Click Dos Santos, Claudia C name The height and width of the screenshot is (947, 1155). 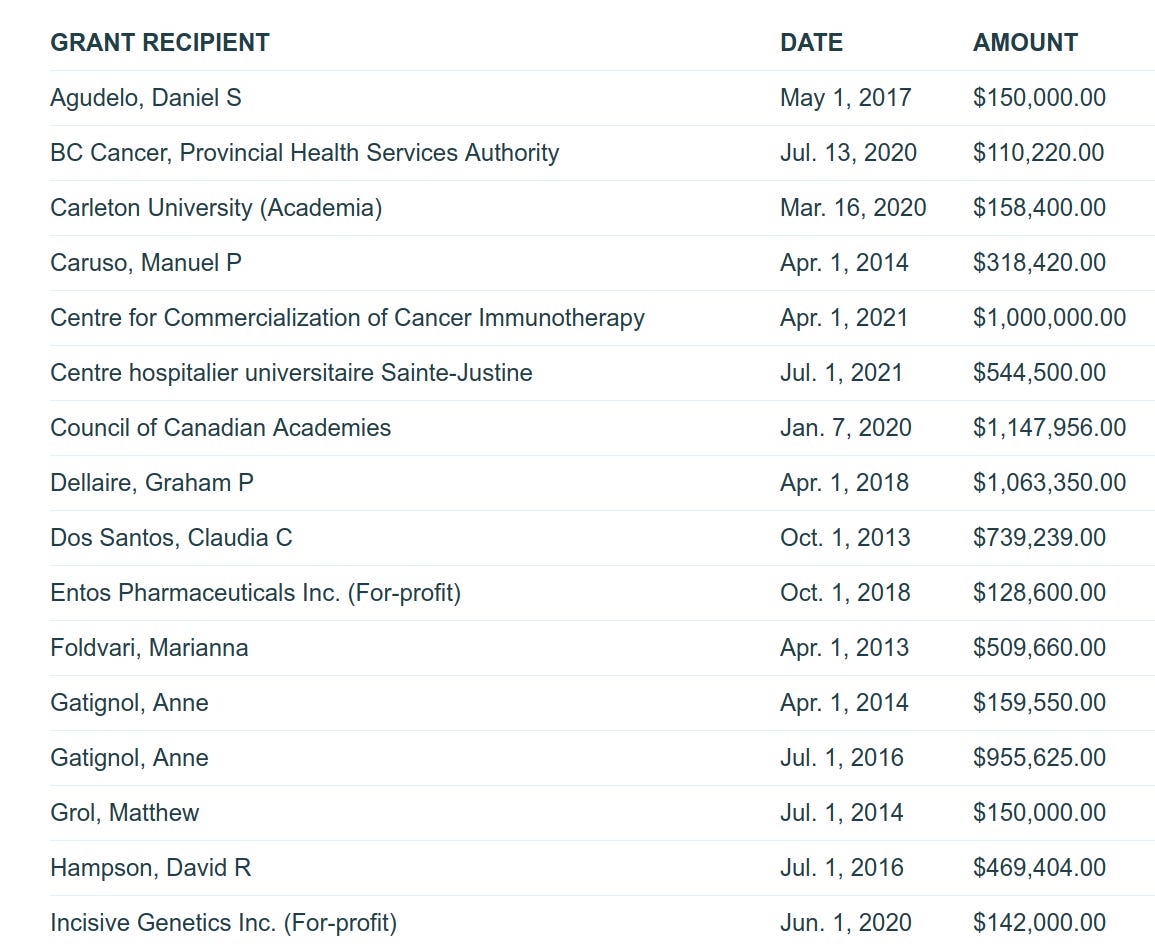point(171,538)
